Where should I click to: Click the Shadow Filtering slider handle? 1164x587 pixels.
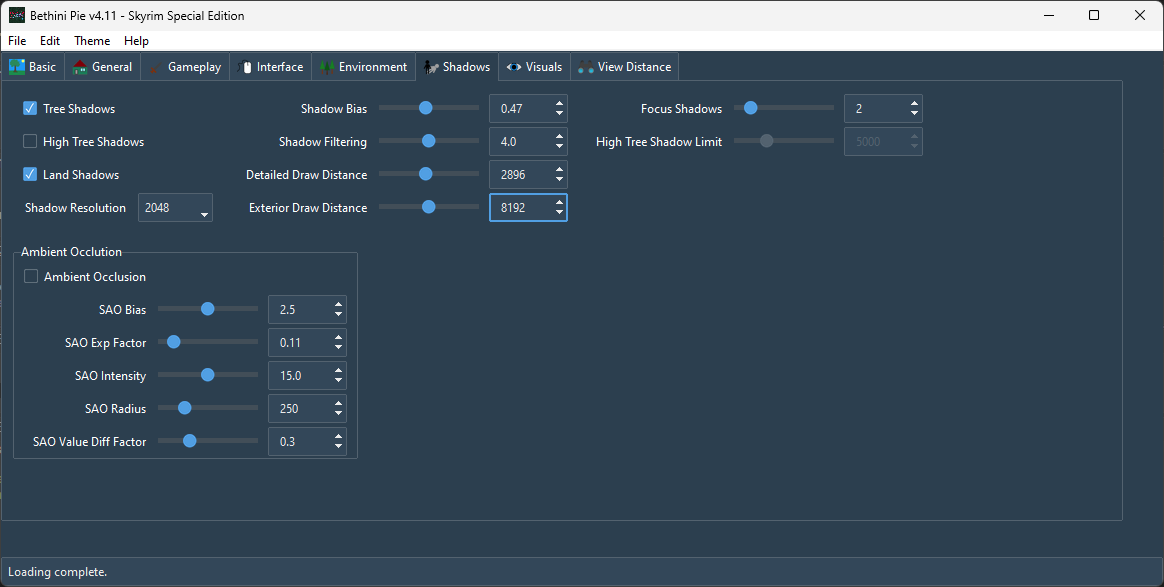tap(428, 140)
